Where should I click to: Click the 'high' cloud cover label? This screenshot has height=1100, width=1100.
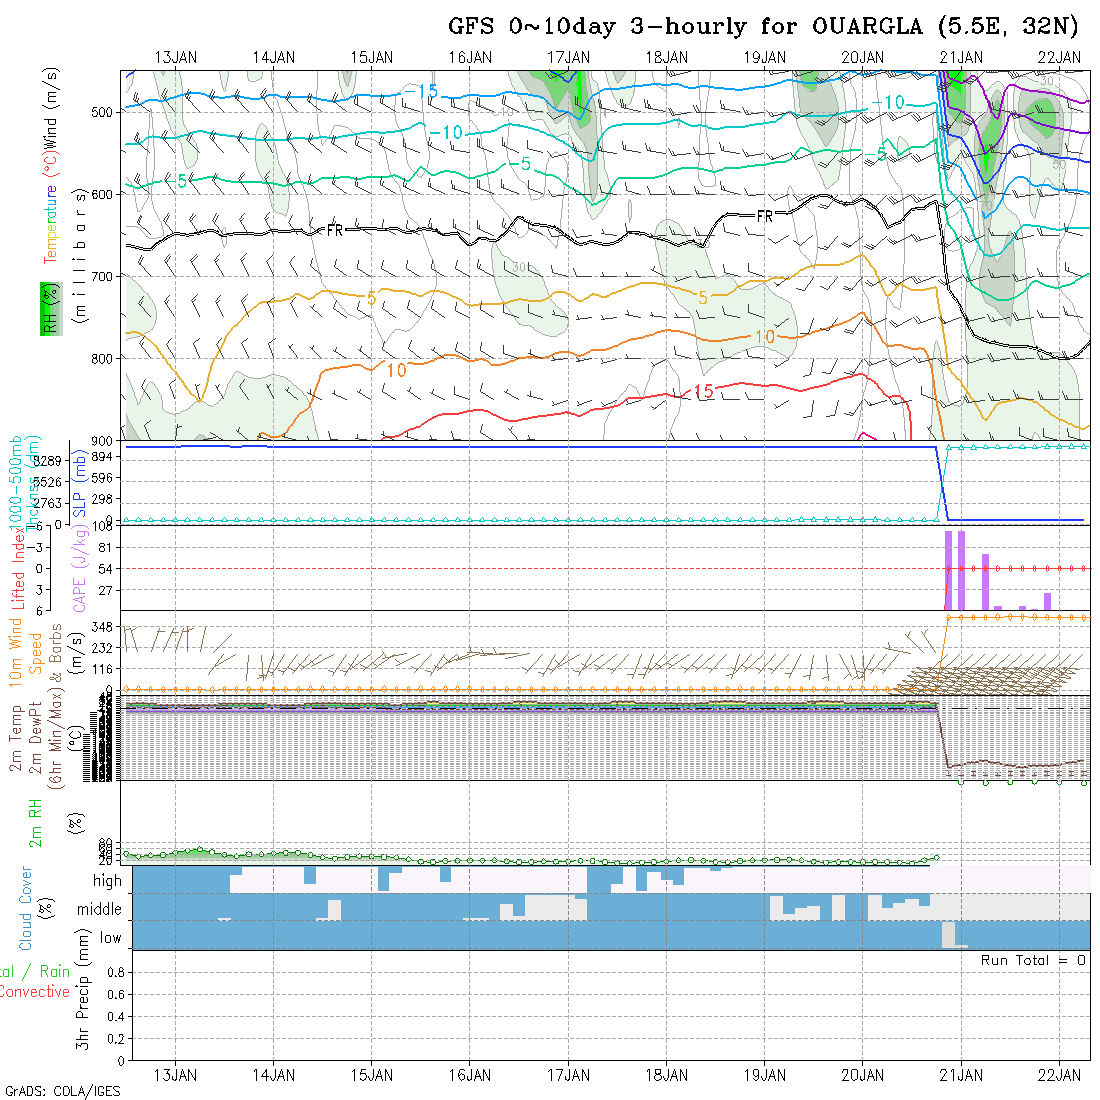[x=107, y=881]
